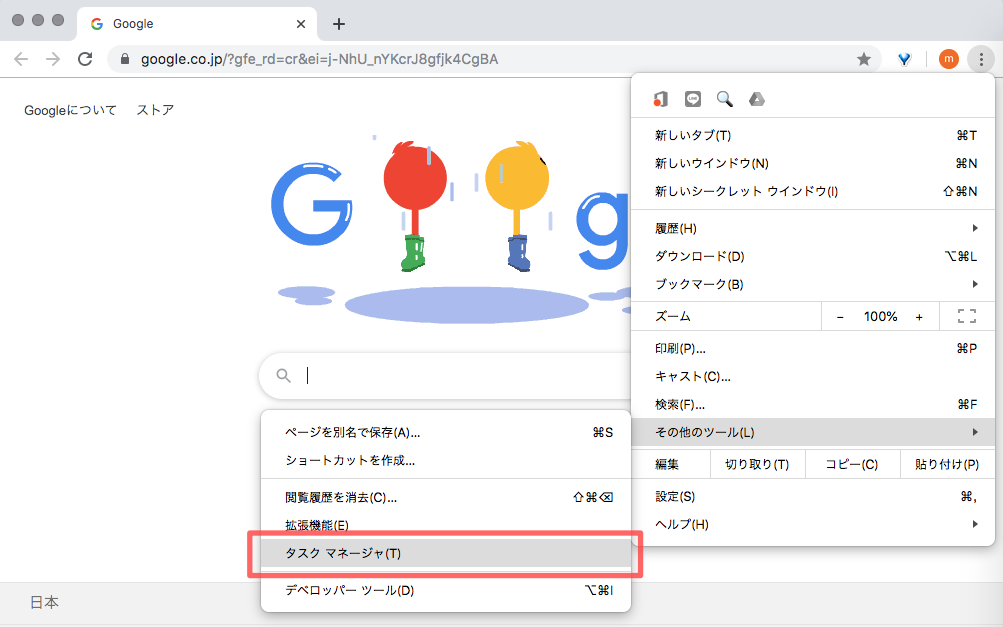The width and height of the screenshot is (1003, 627).
Task: Click 貼り付け(P) in the edit row
Action: (x=947, y=464)
